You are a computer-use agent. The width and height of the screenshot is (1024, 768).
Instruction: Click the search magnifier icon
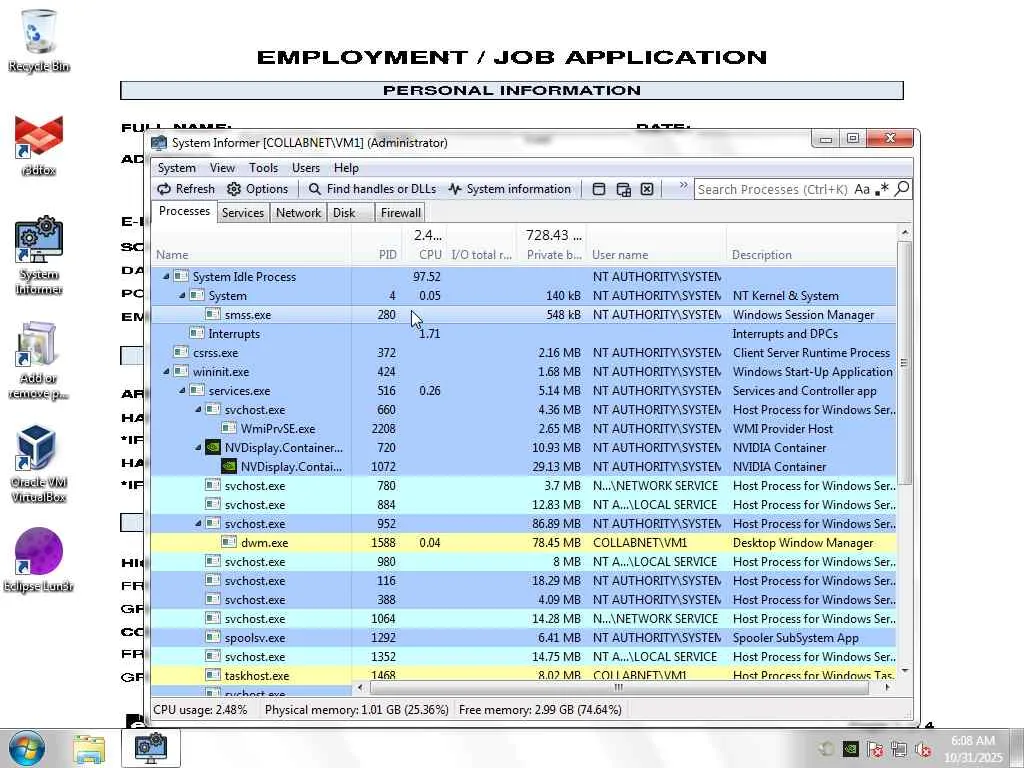point(902,189)
